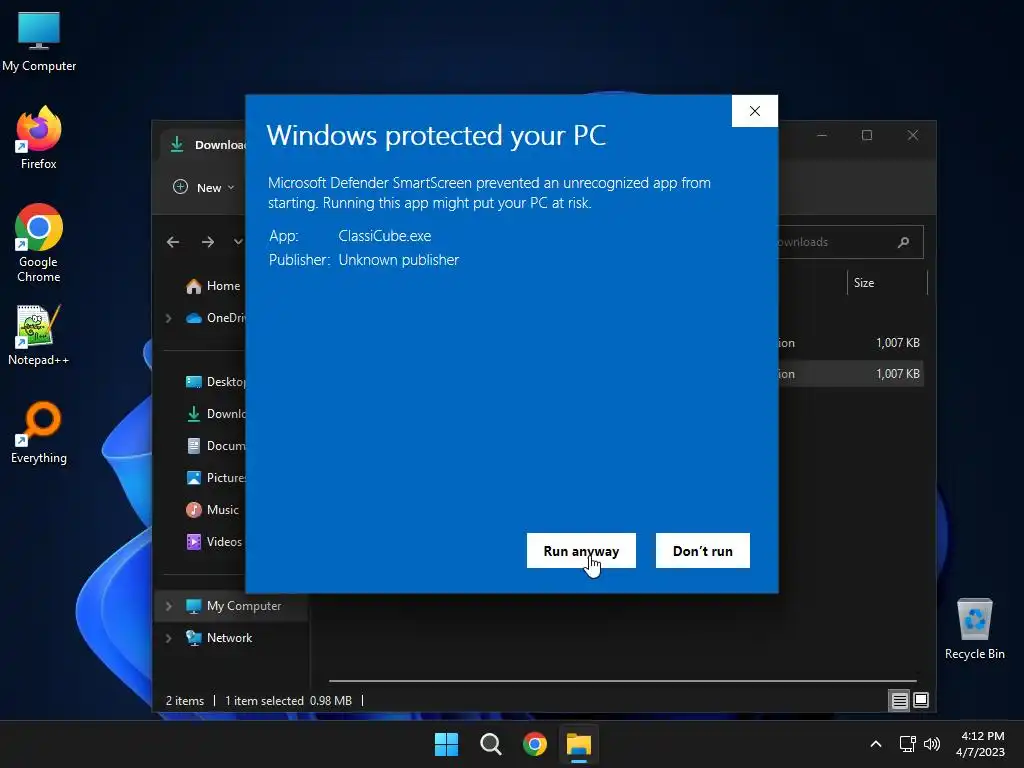Open the Windows Start menu

(447, 744)
